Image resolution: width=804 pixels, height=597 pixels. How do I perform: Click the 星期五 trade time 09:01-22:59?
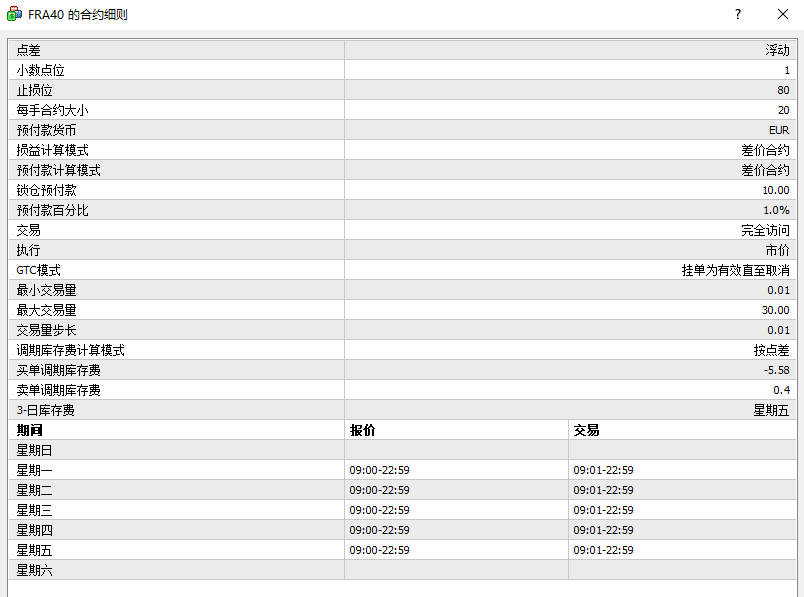pyautogui.click(x=603, y=550)
